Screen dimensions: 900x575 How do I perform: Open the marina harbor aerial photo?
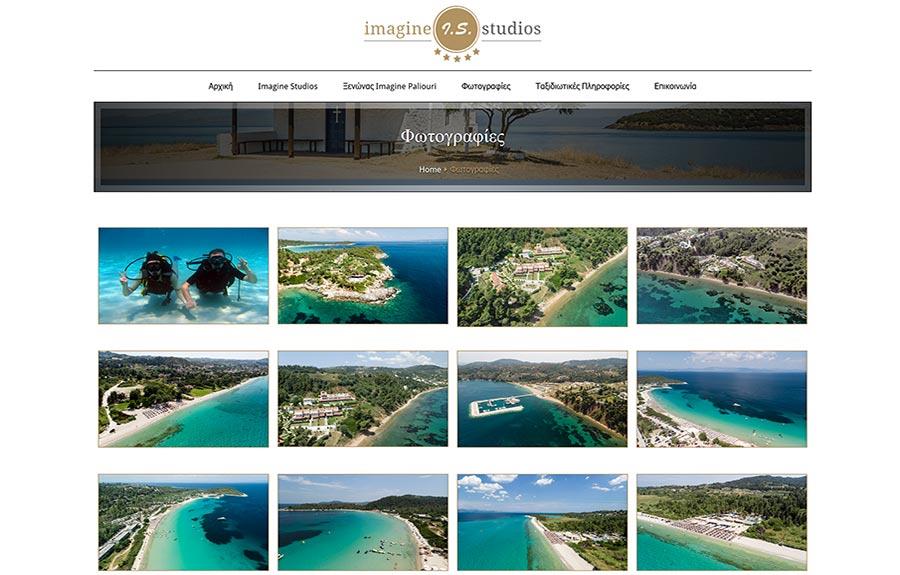click(542, 399)
